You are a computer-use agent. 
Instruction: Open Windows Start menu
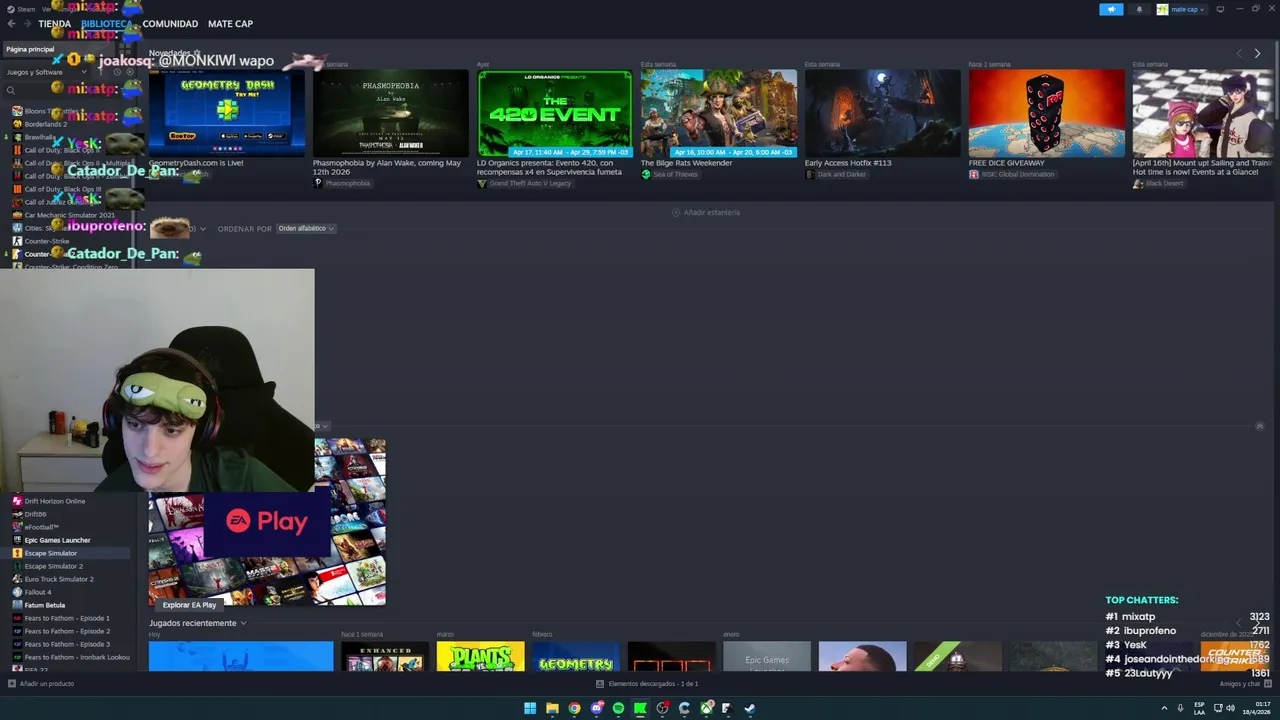point(530,708)
